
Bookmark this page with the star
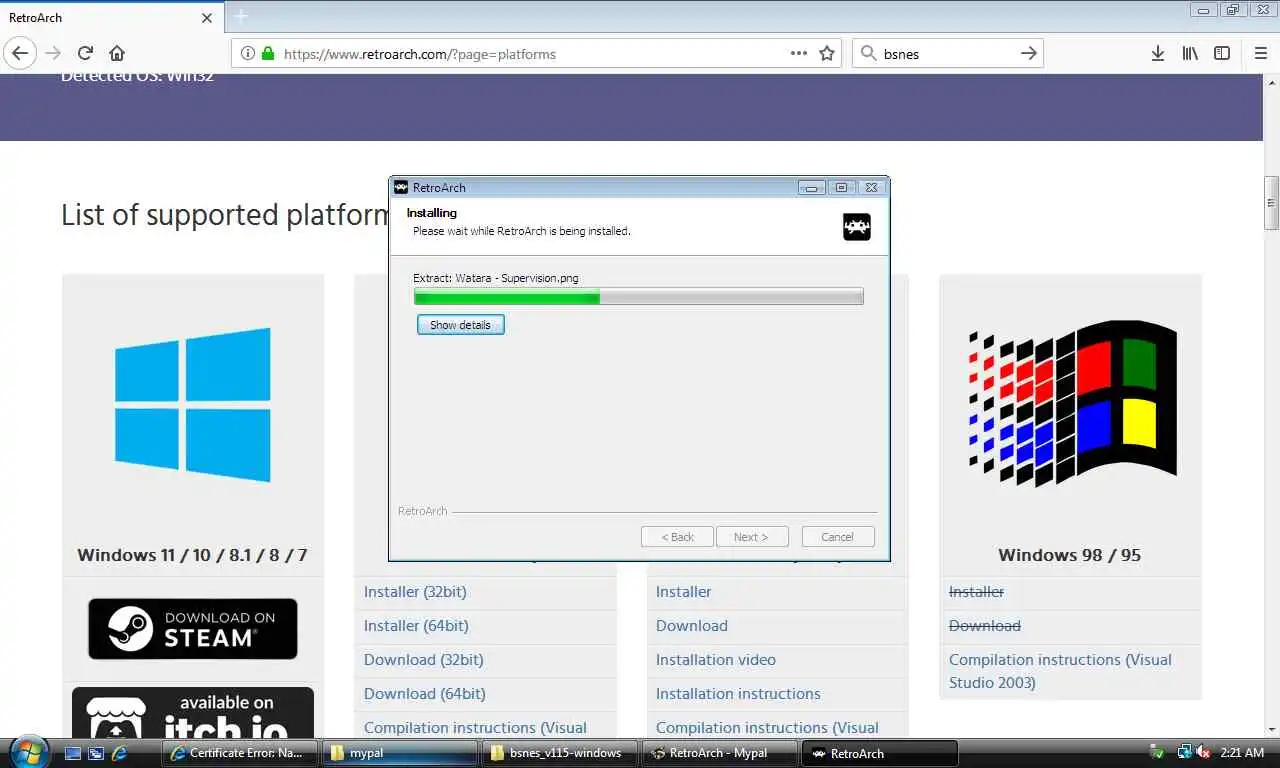(x=827, y=54)
